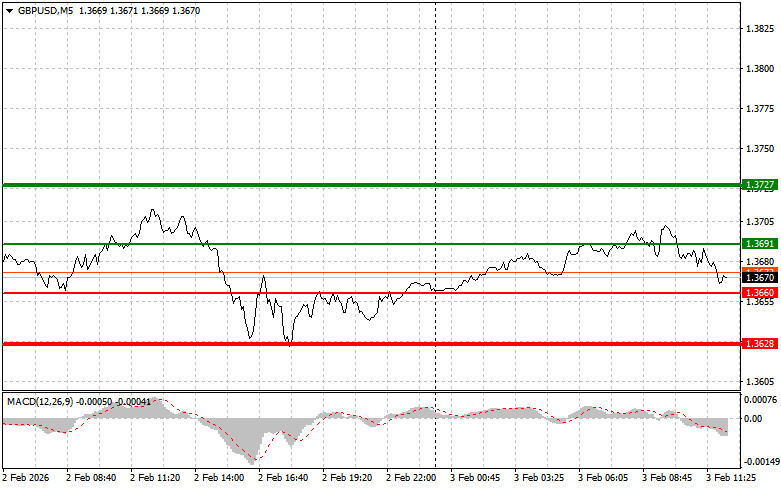
Task: Click the 1.3705 price scale value
Action: click(x=760, y=222)
